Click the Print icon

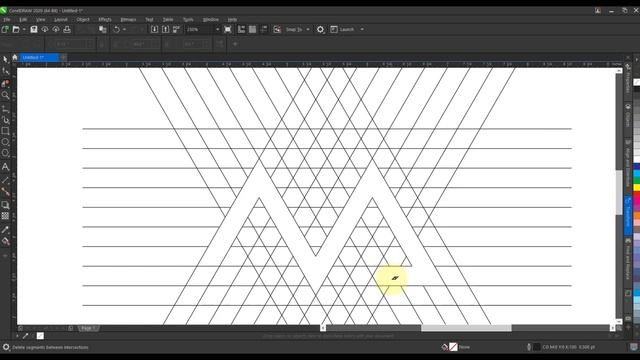point(67,29)
